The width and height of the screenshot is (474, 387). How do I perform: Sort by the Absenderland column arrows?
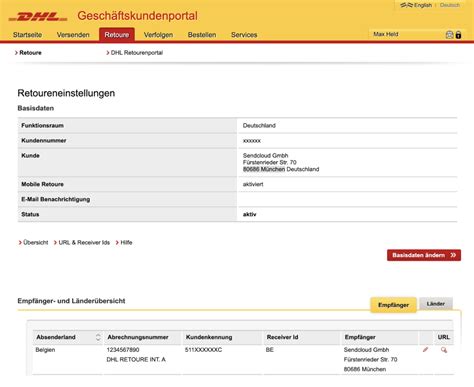pos(98,337)
